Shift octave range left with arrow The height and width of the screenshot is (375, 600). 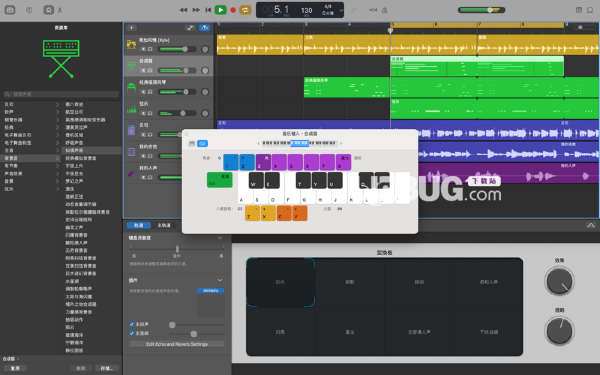259,143
